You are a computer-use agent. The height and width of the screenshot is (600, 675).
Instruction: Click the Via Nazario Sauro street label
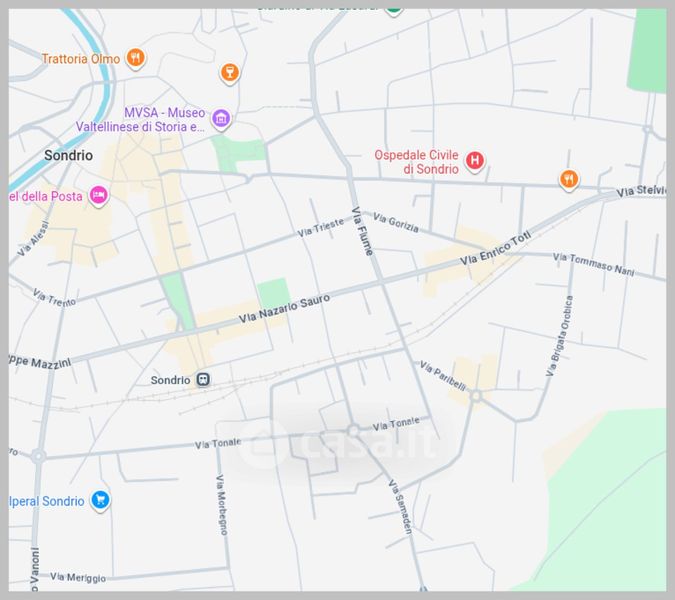[x=284, y=309]
